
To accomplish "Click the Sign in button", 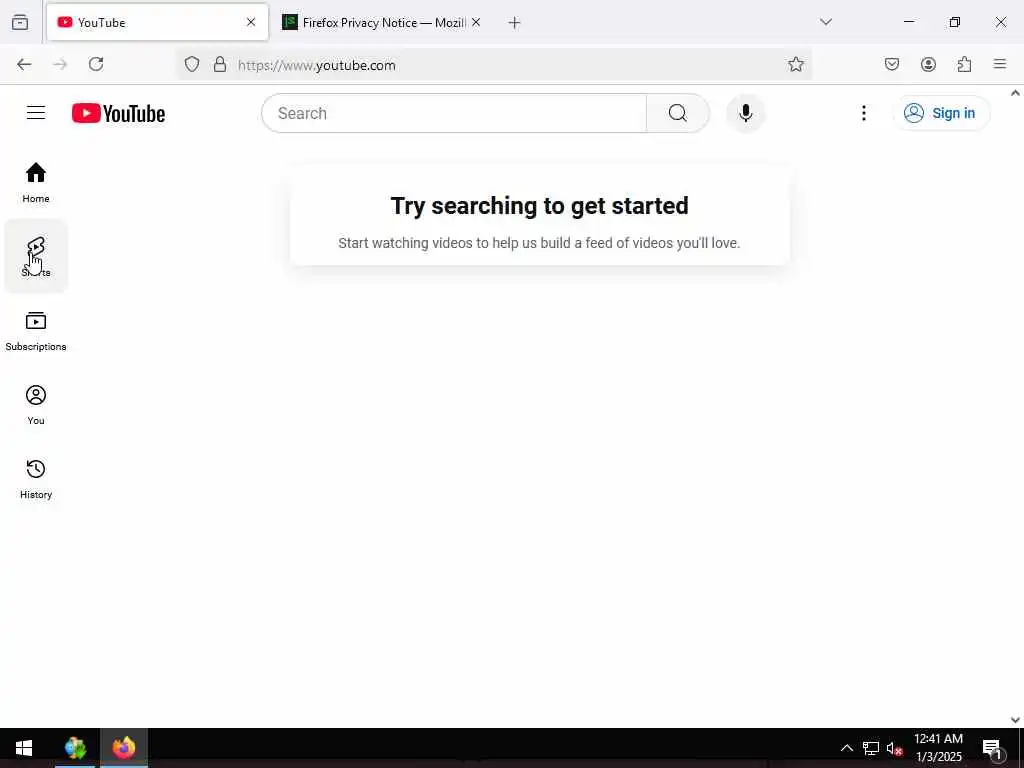I will [x=940, y=113].
